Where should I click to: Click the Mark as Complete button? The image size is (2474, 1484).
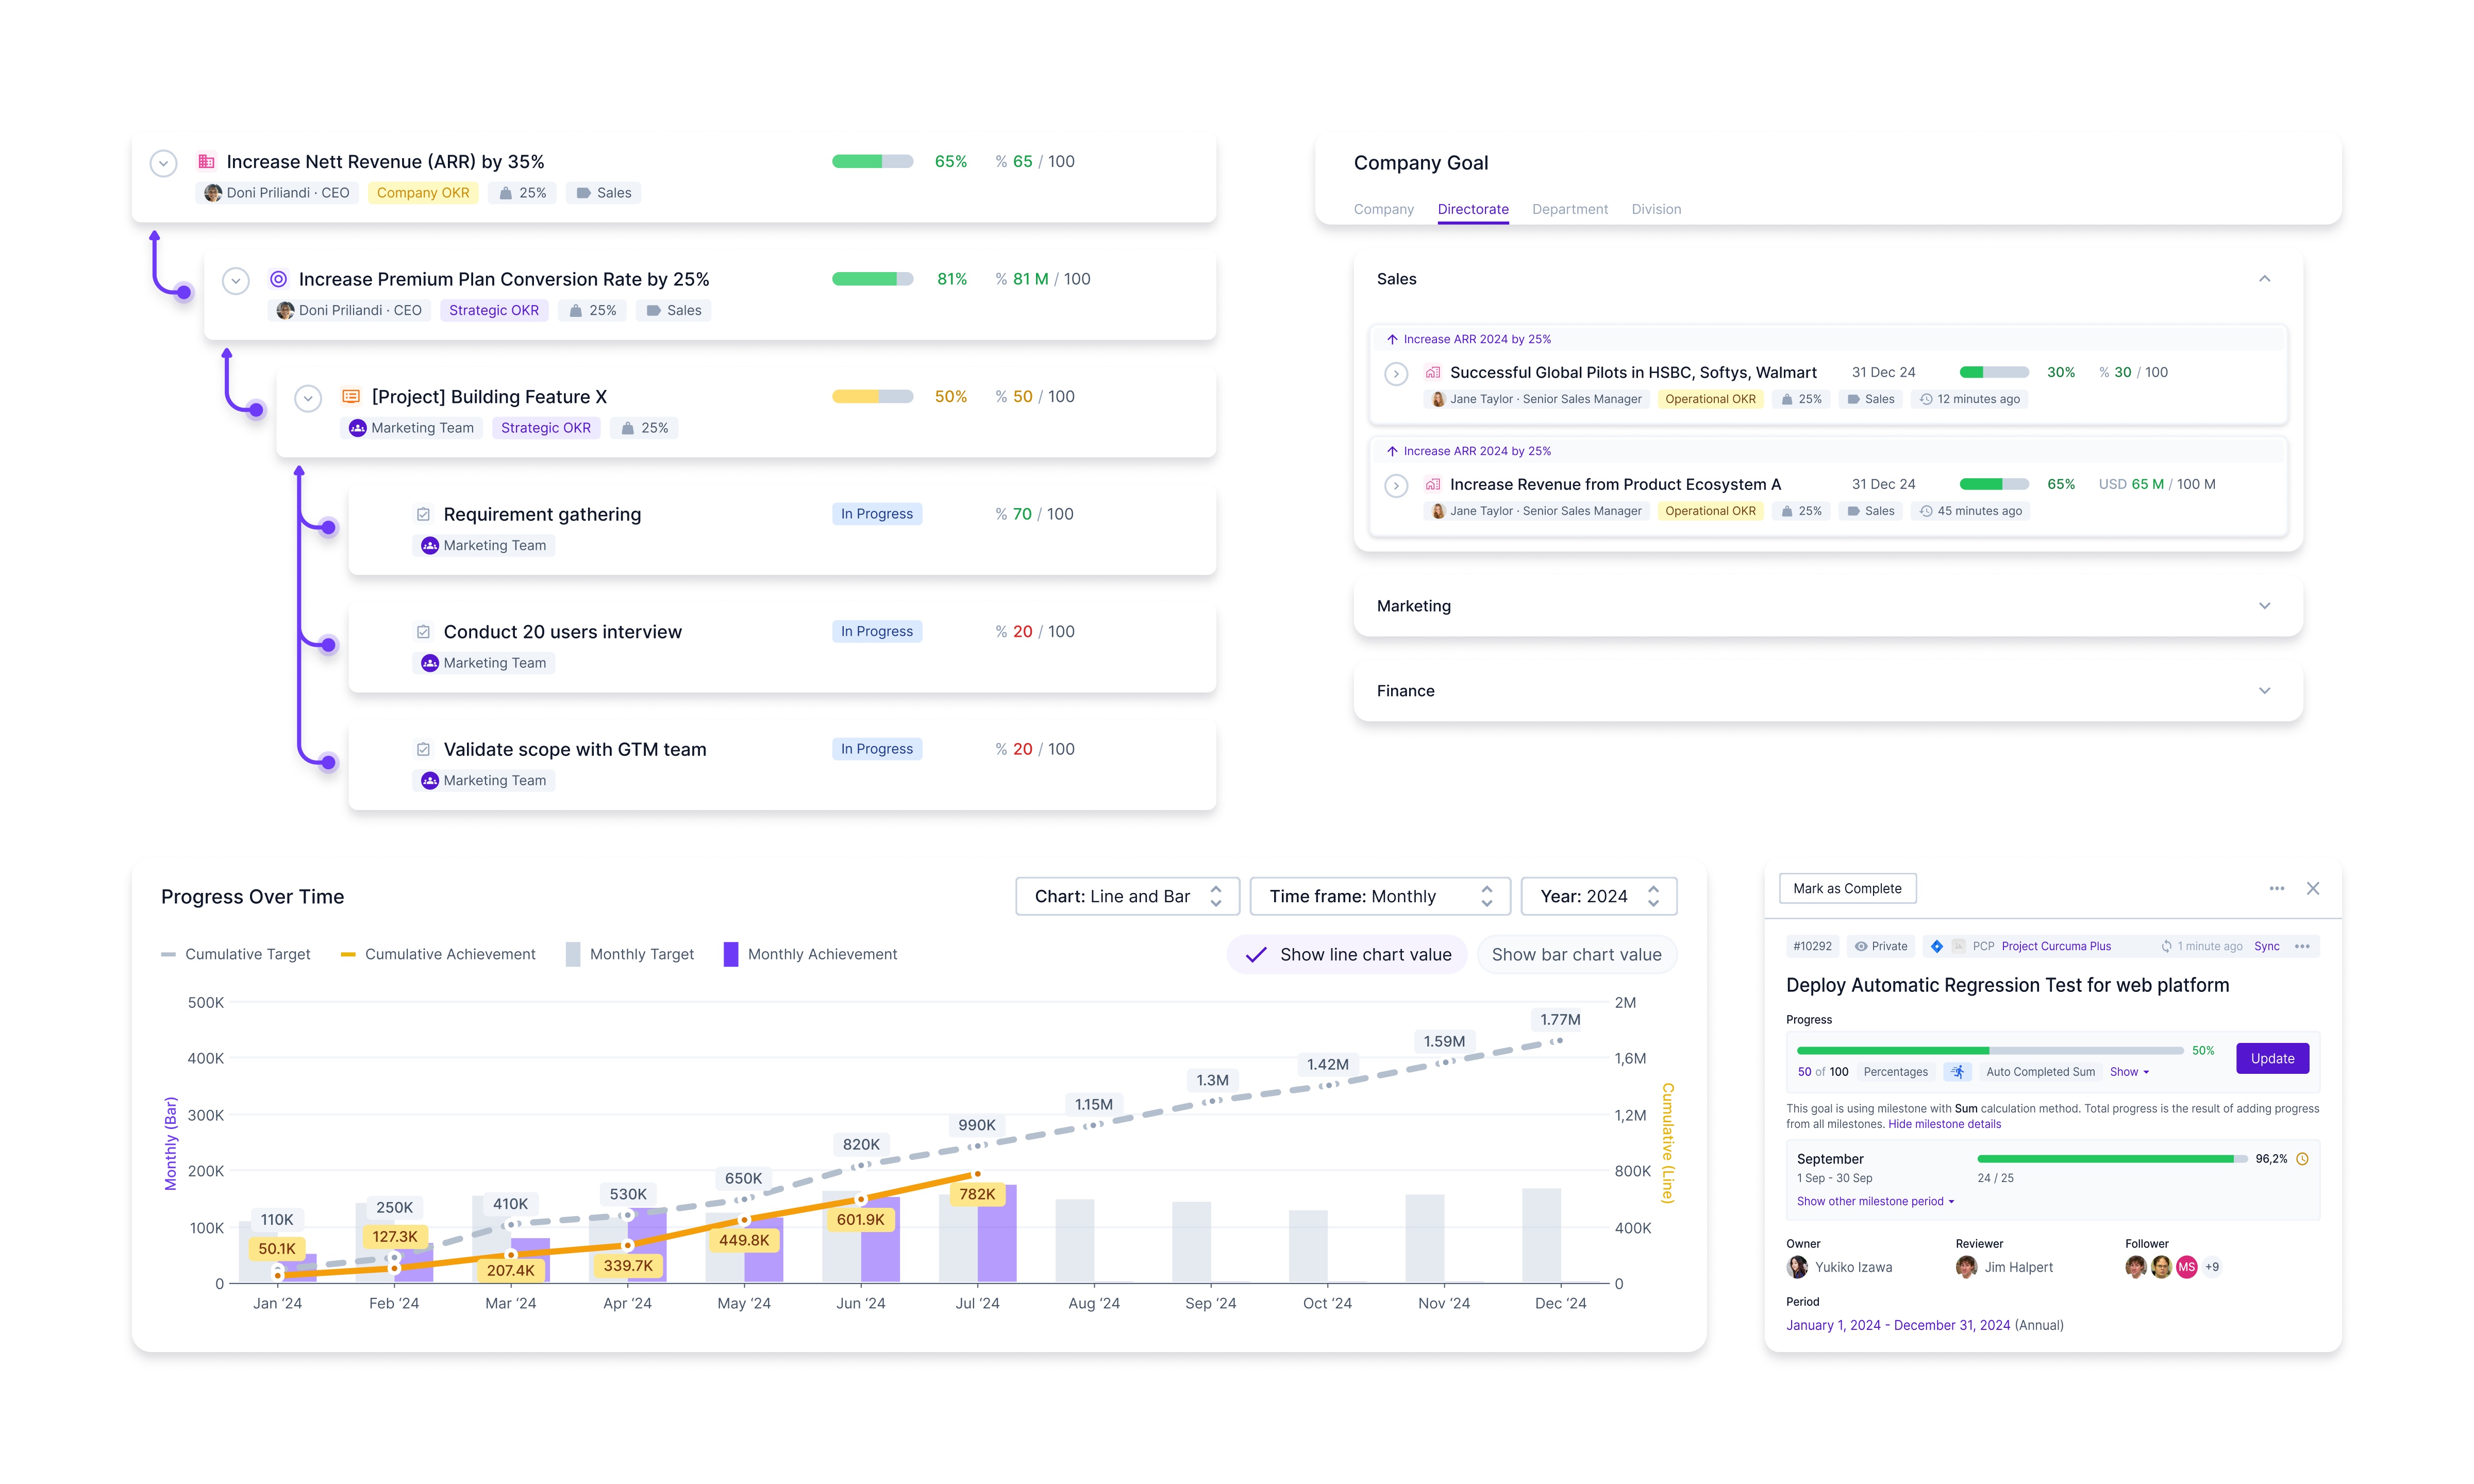pos(1847,888)
